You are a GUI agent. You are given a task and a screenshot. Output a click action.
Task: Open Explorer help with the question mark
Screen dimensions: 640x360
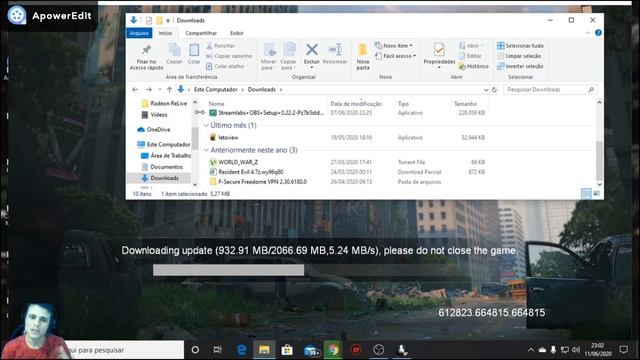click(598, 33)
